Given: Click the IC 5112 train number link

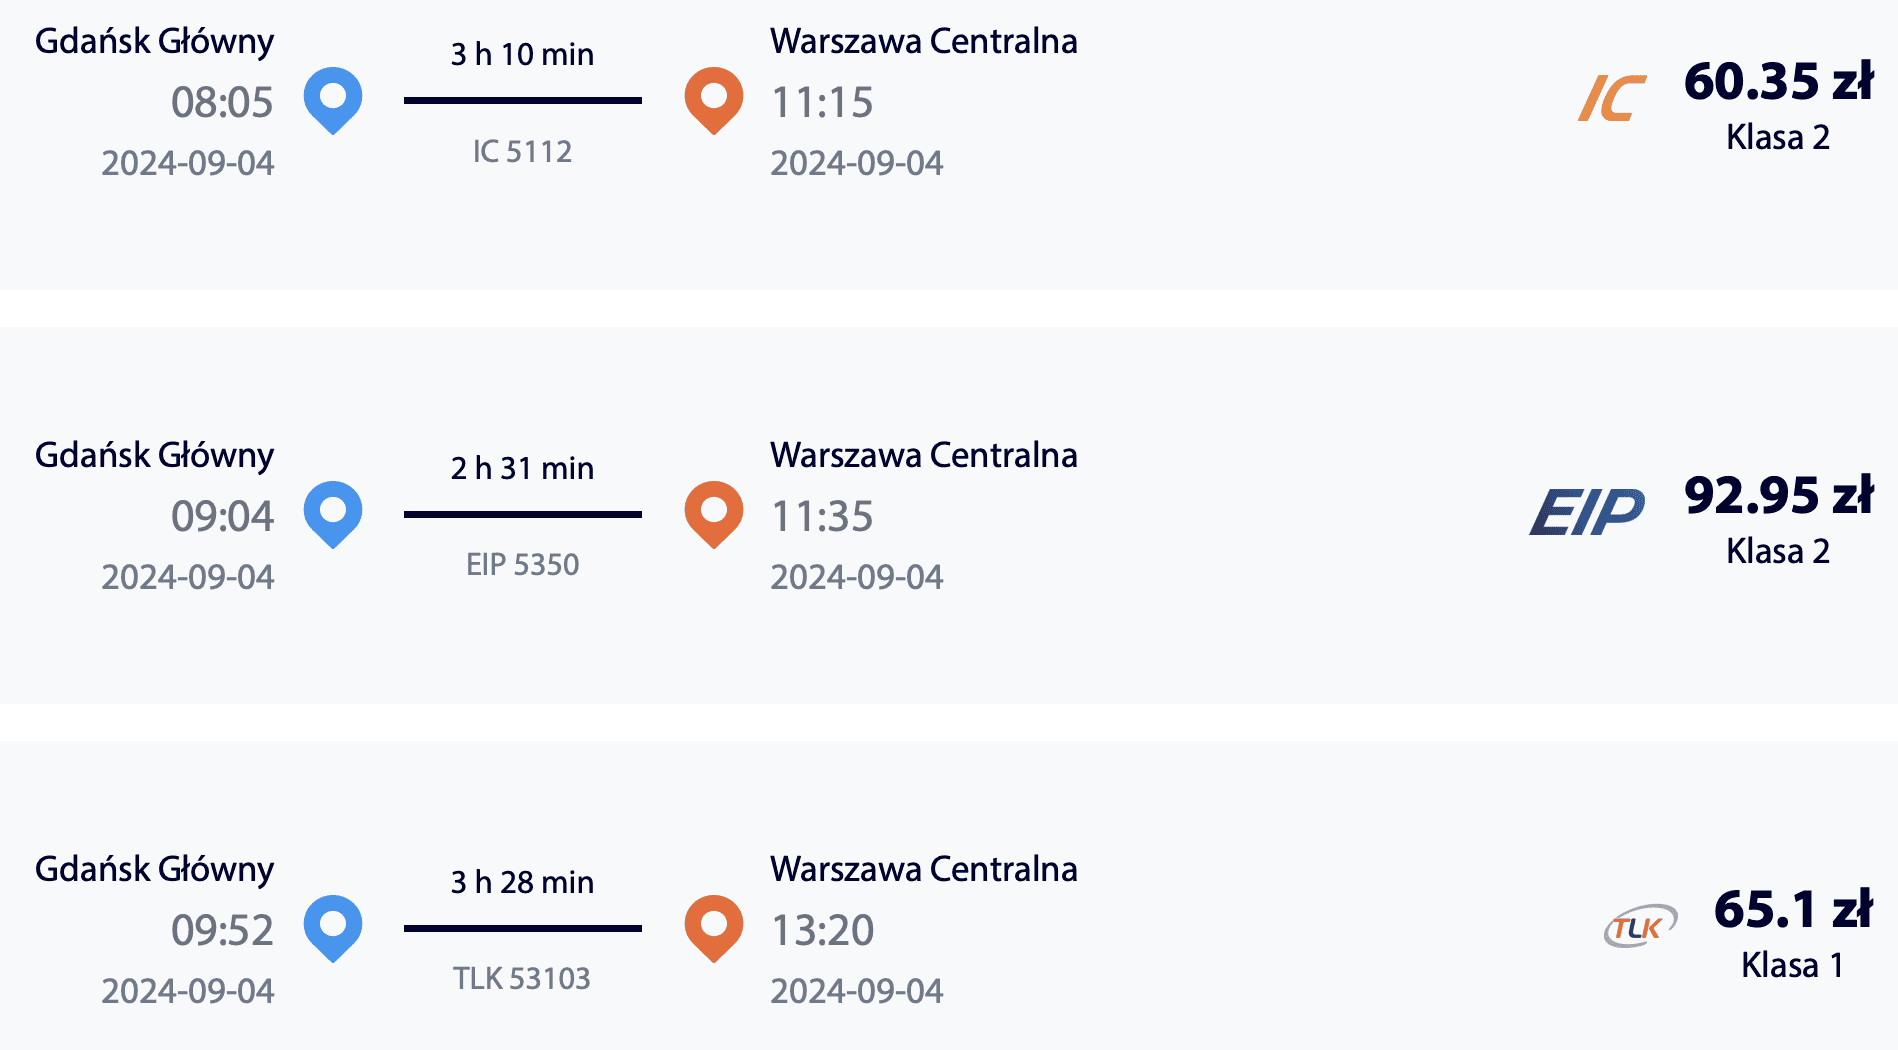Looking at the screenshot, I should click(522, 151).
